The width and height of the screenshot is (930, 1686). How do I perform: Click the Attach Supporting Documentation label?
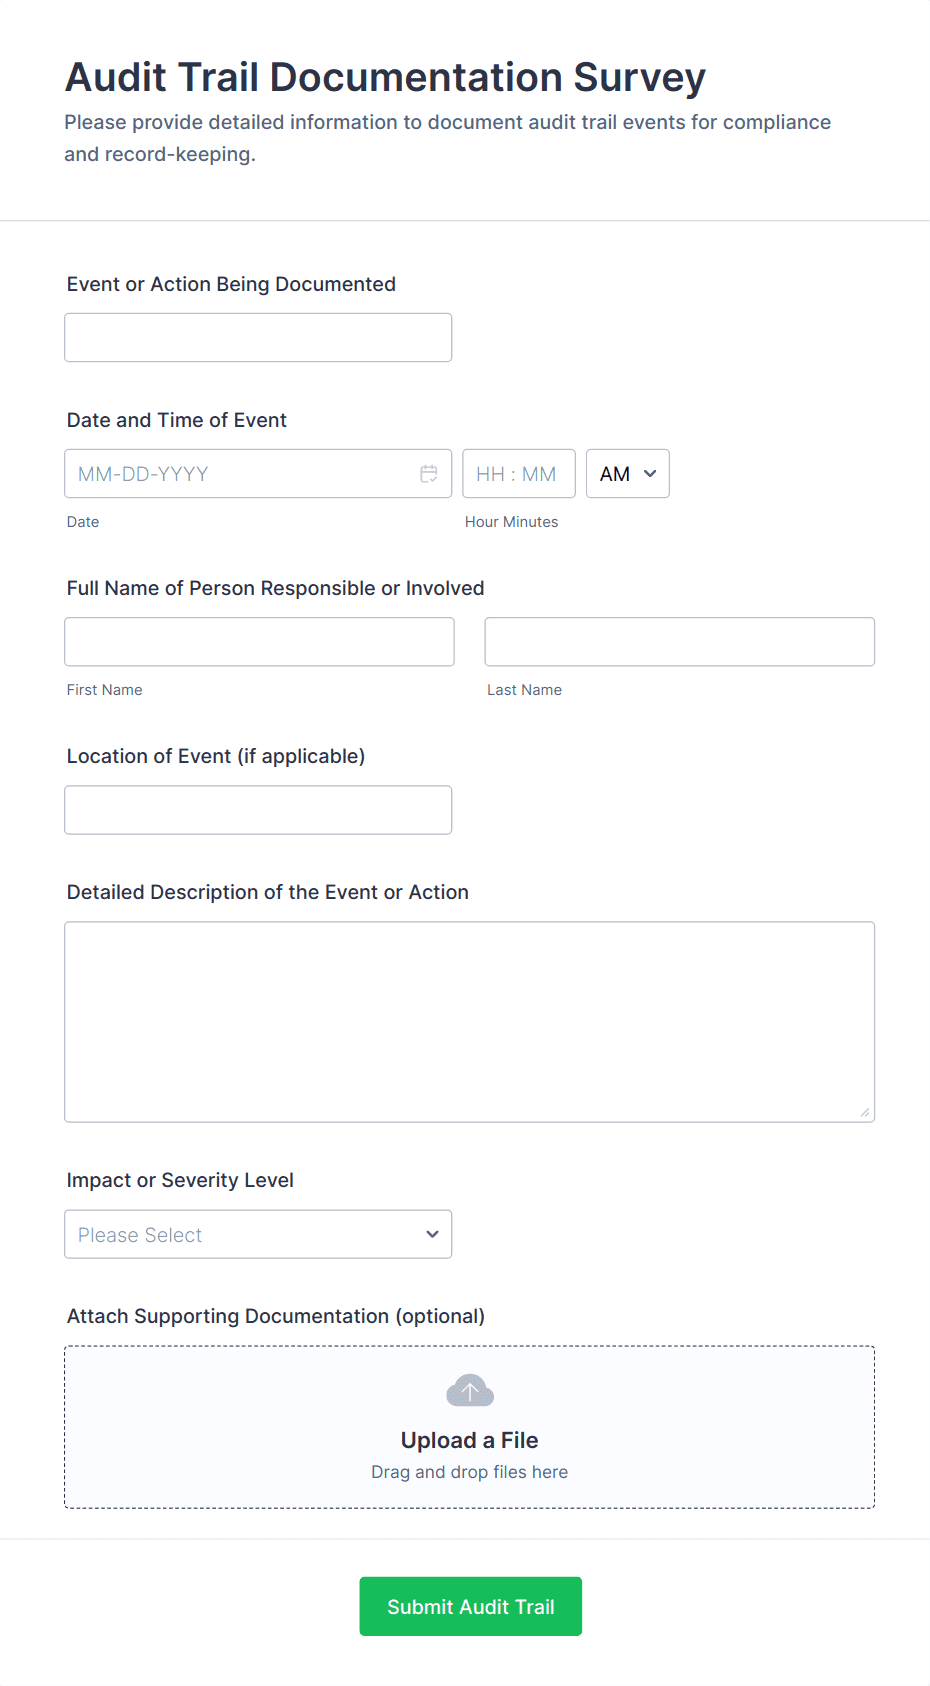pos(275,1317)
